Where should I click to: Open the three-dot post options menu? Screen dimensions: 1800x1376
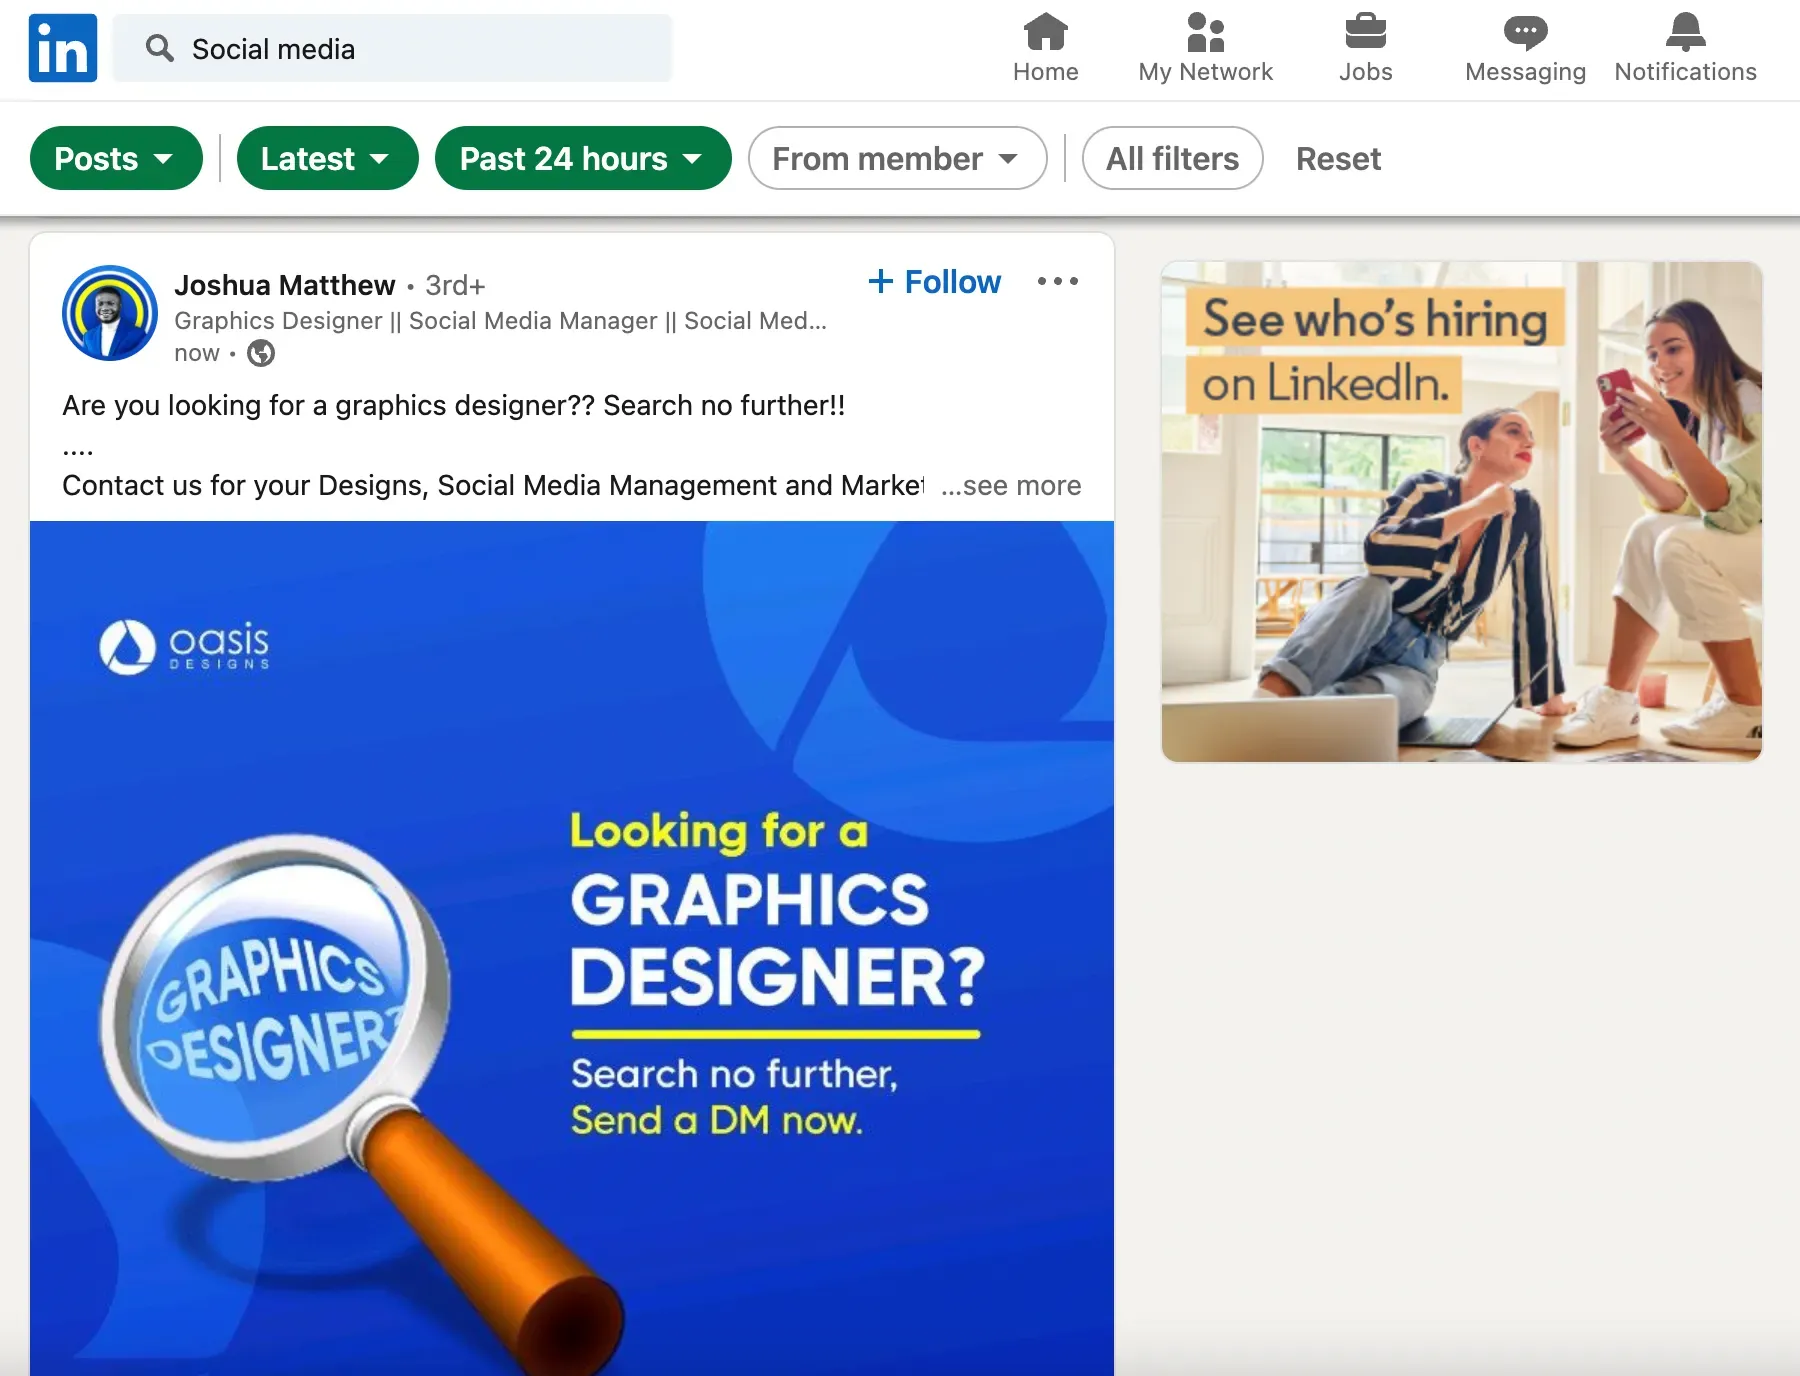point(1057,282)
